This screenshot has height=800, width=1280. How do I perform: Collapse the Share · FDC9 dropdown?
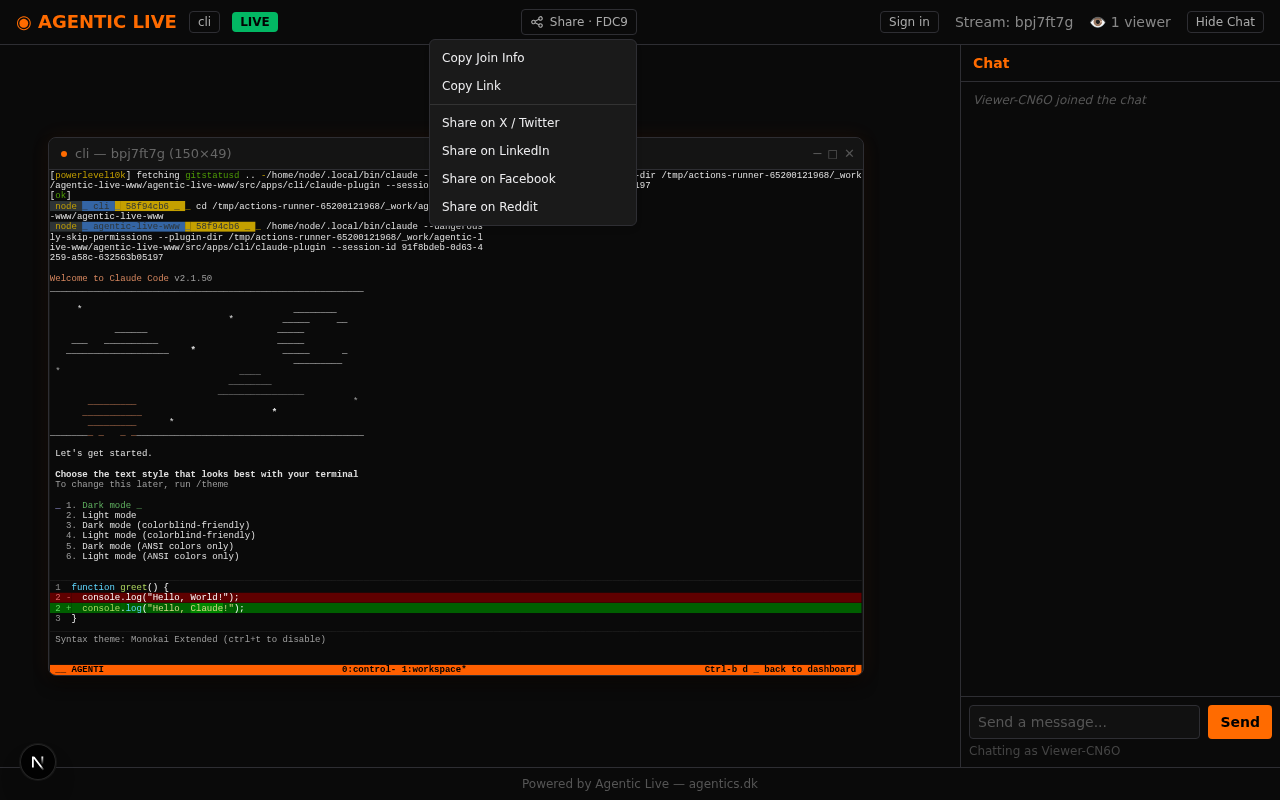click(579, 22)
